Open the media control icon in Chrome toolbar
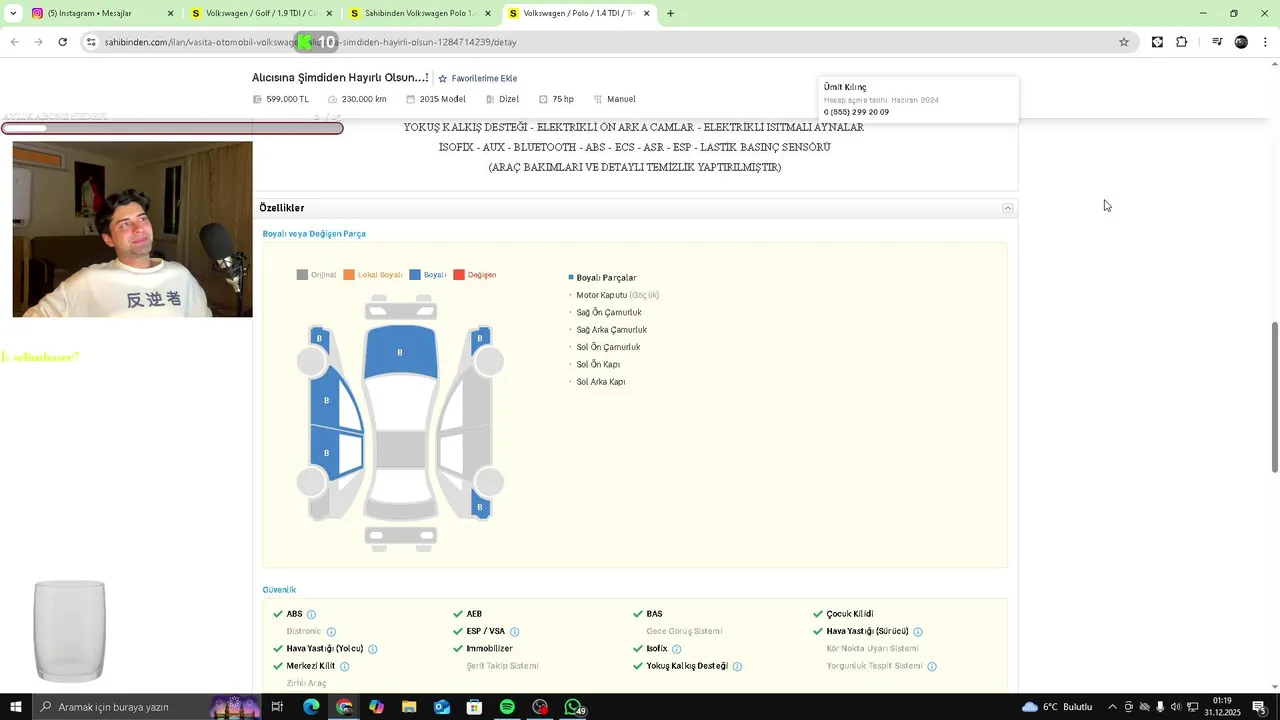 (1217, 42)
